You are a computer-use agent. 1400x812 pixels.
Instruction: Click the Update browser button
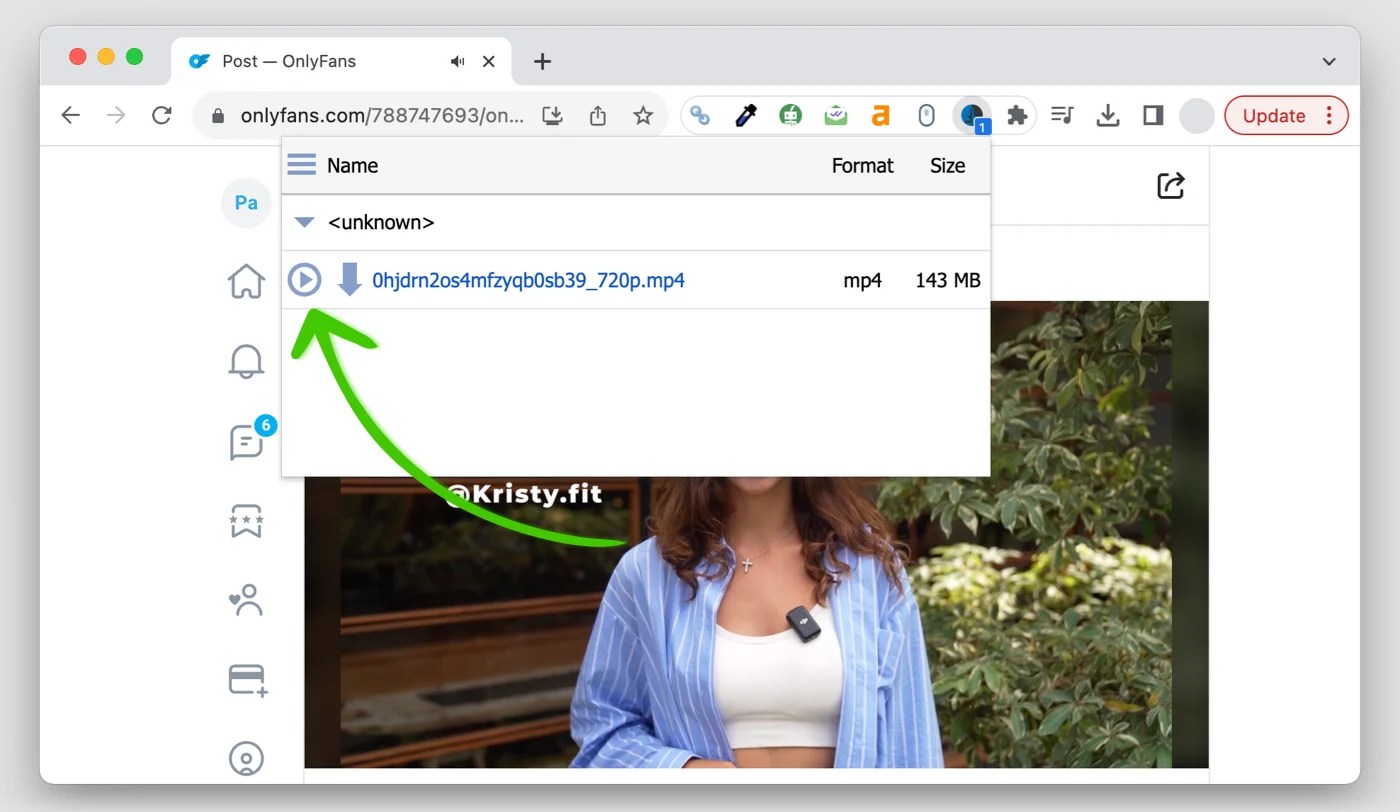coord(1273,115)
